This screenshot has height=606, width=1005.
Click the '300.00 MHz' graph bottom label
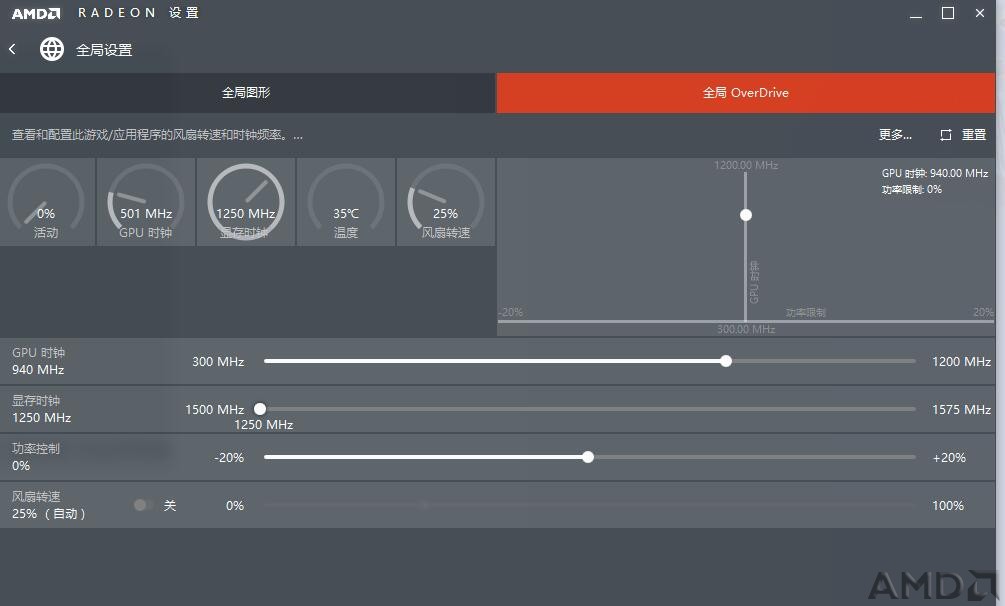(746, 329)
